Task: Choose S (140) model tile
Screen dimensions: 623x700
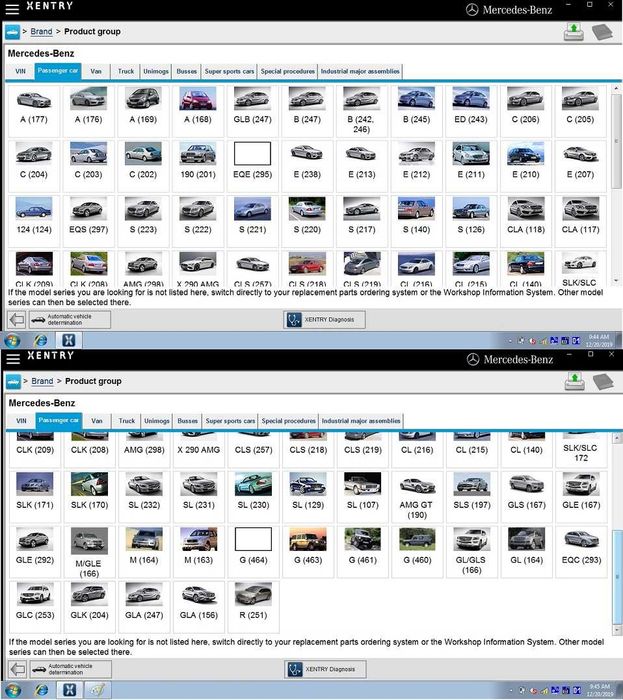Action: [x=416, y=221]
